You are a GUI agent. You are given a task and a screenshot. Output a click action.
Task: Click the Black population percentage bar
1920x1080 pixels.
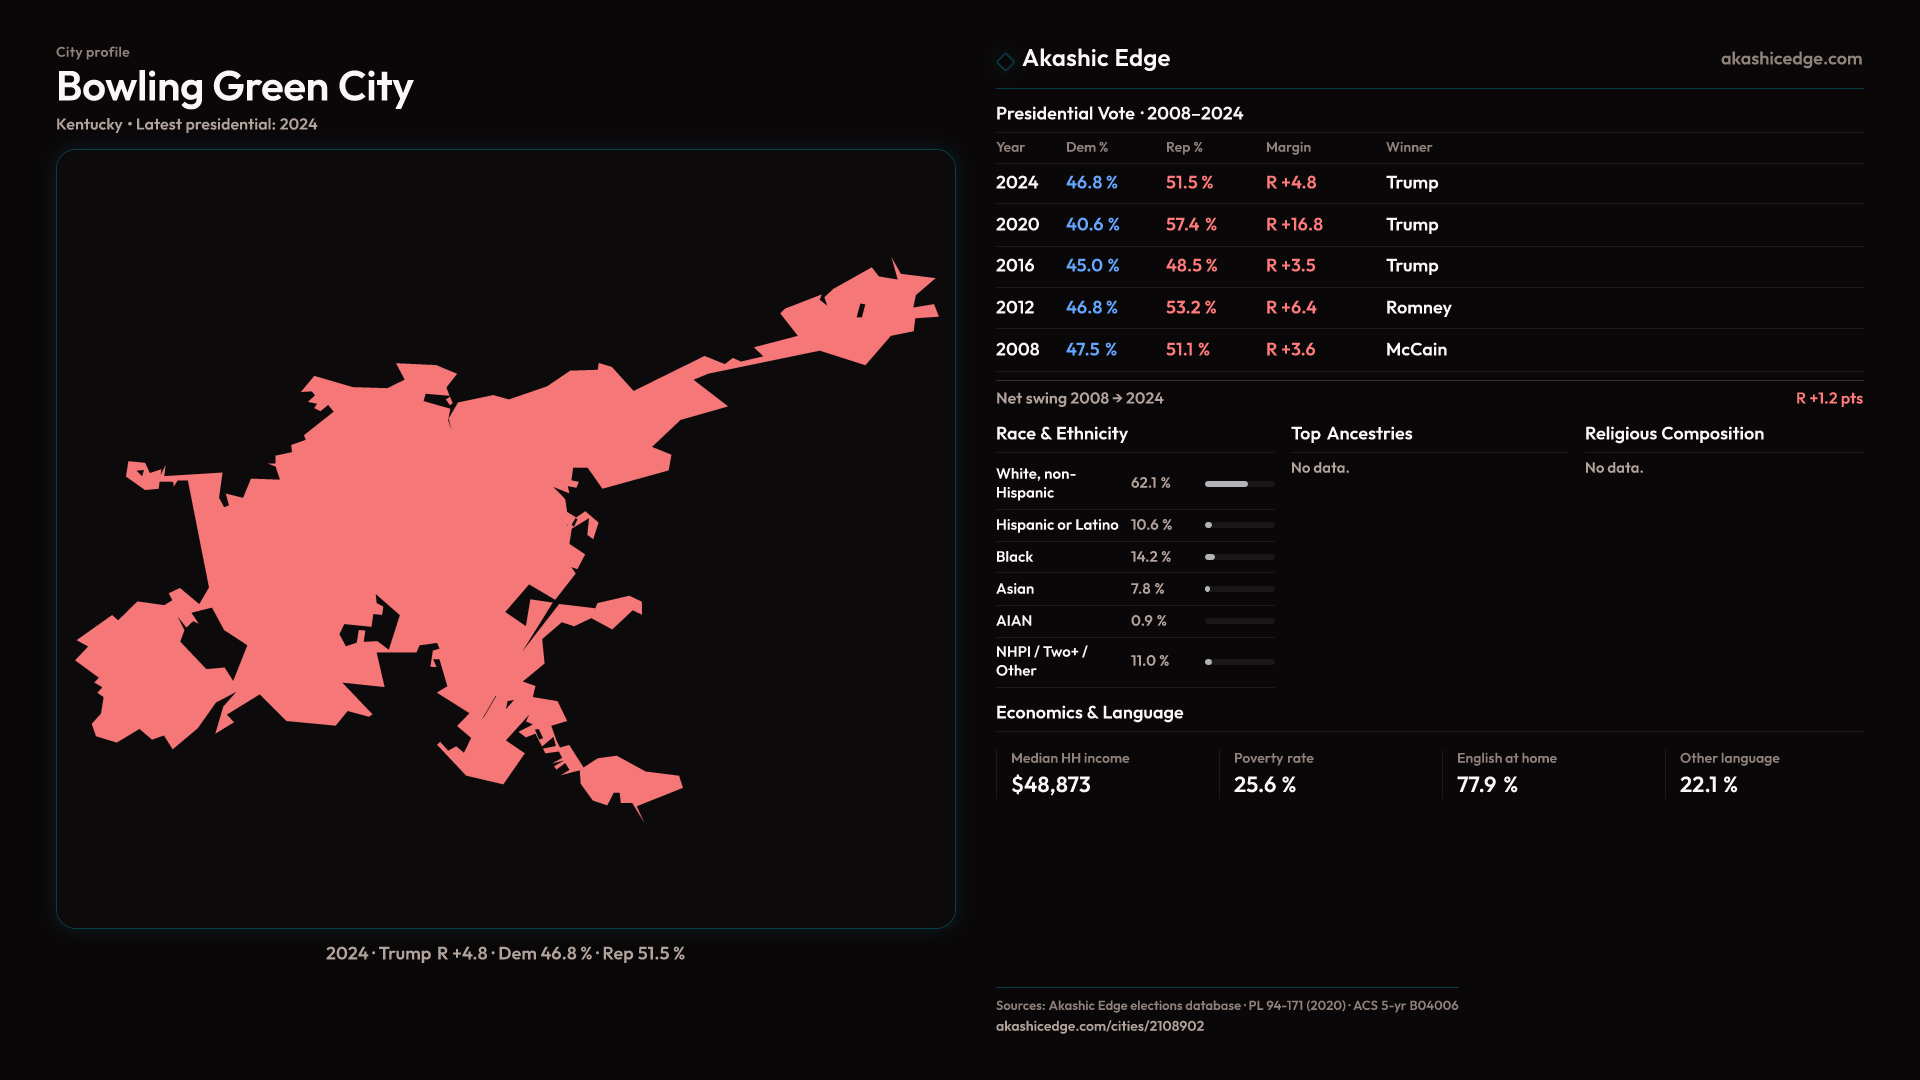tap(1239, 557)
